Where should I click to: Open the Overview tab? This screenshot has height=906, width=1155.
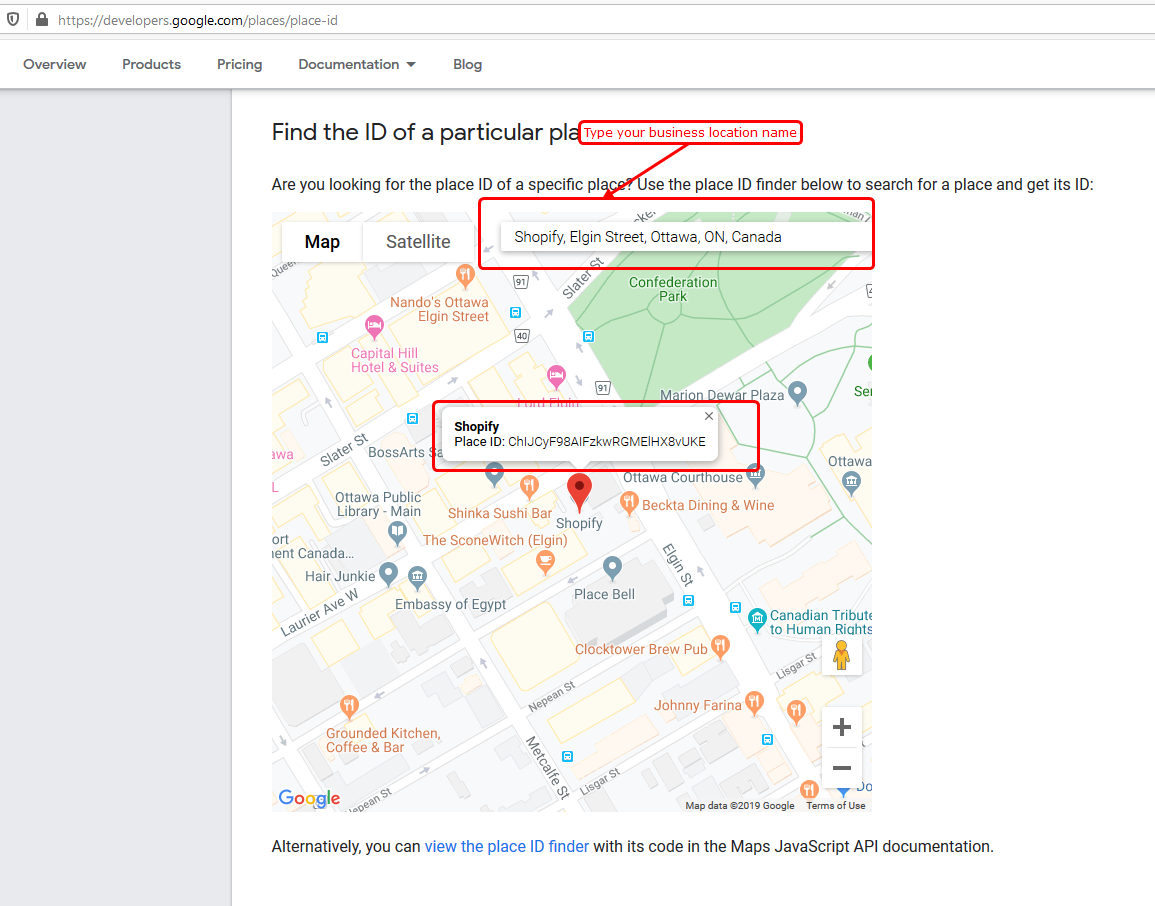pyautogui.click(x=55, y=64)
